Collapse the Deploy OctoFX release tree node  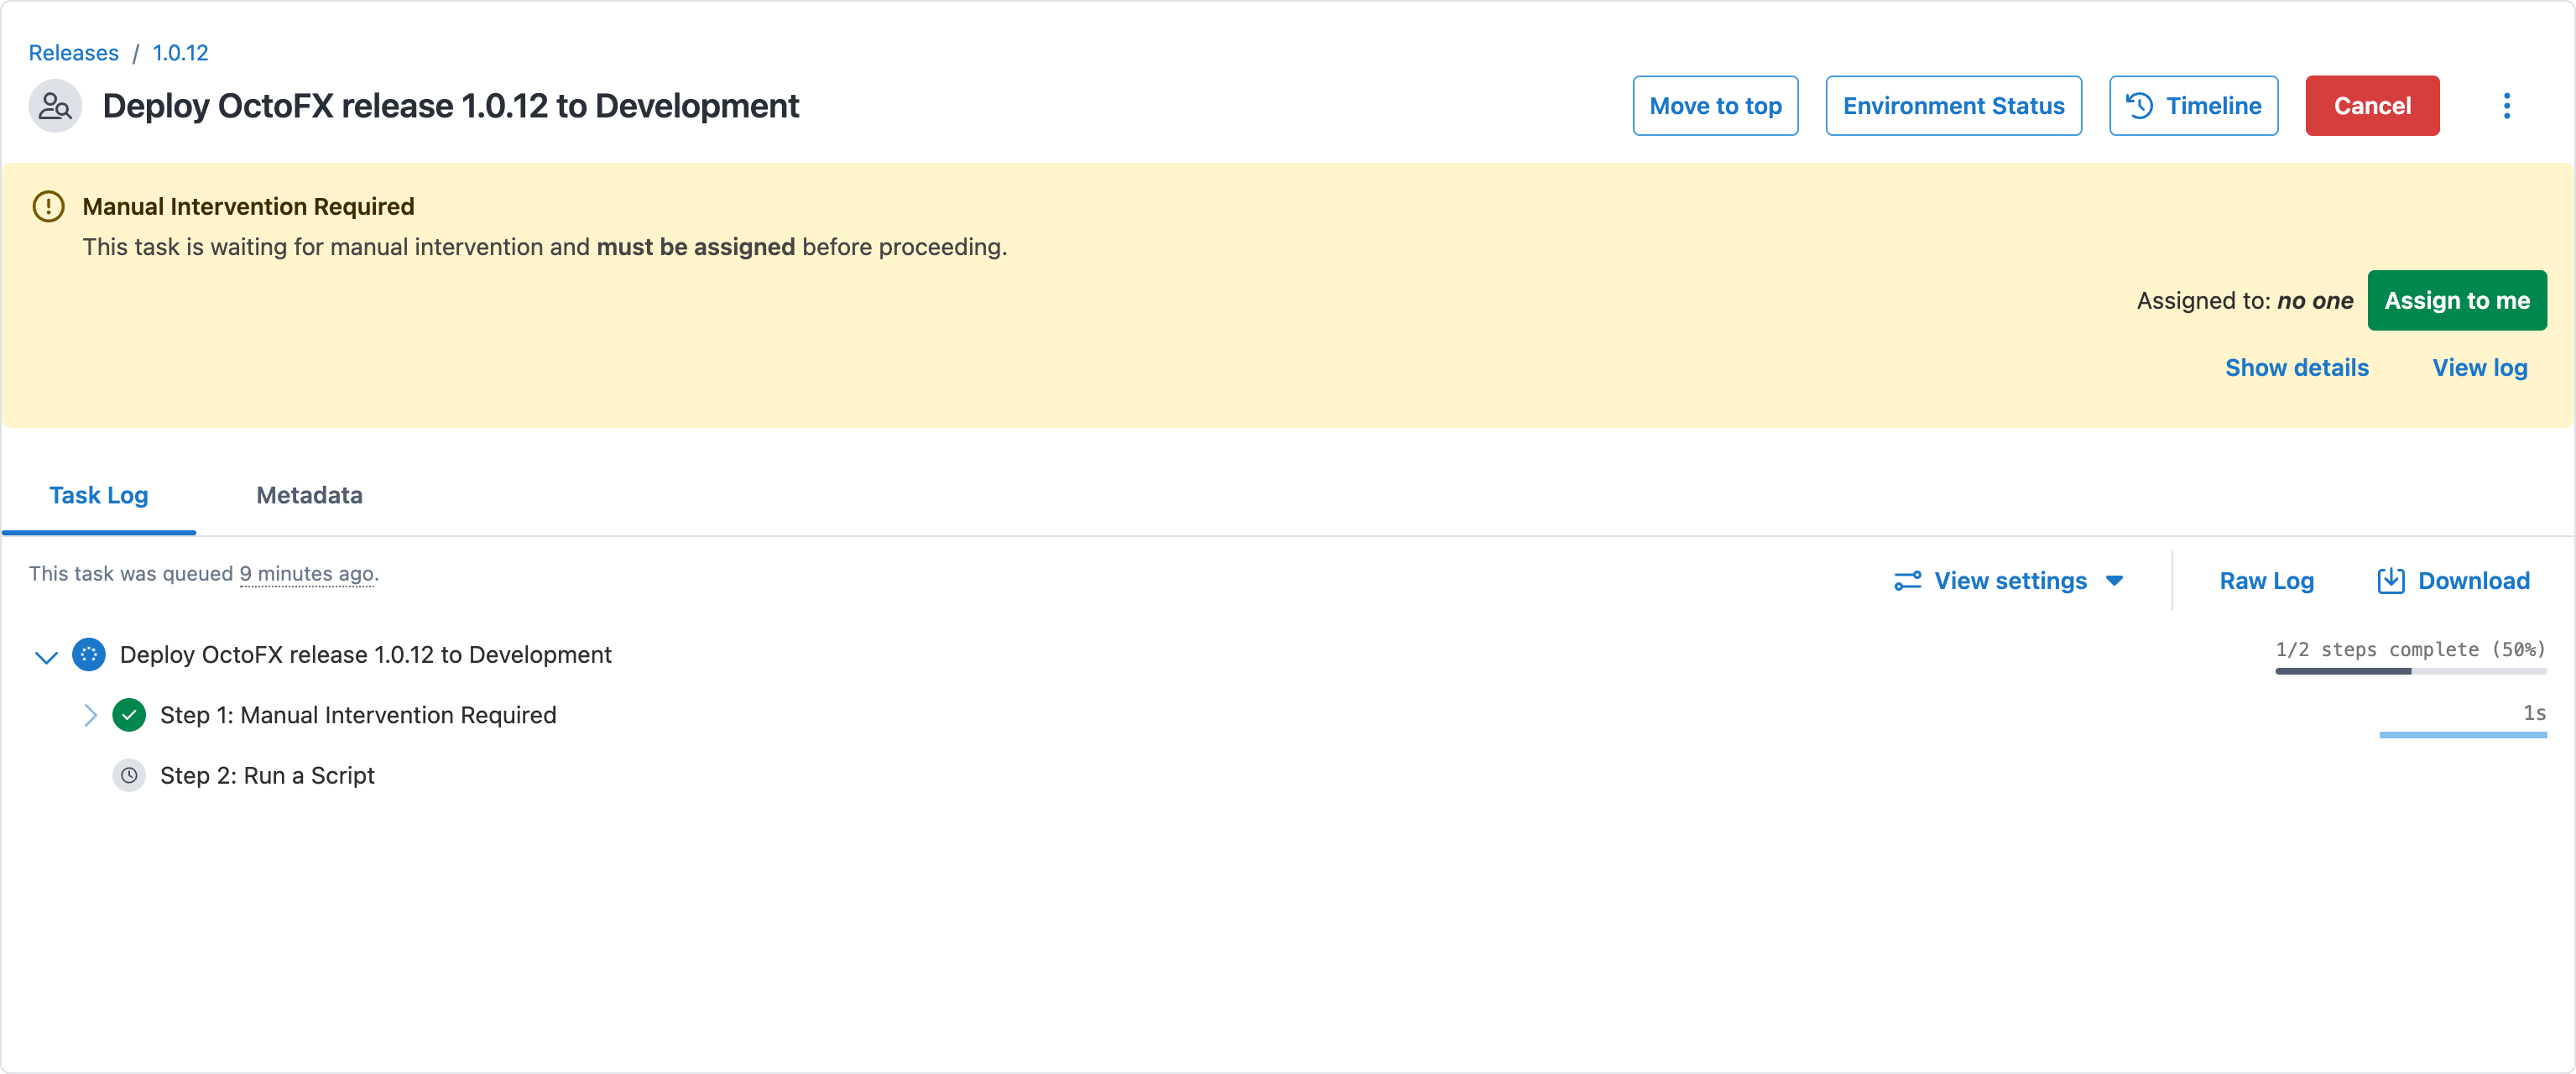tap(46, 656)
